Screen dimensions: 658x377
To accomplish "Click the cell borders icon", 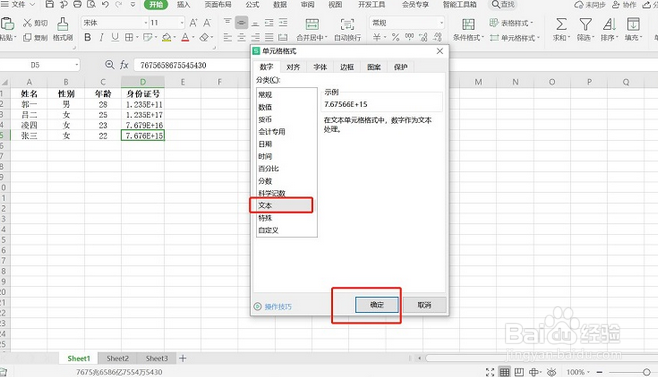I will pyautogui.click(x=129, y=37).
